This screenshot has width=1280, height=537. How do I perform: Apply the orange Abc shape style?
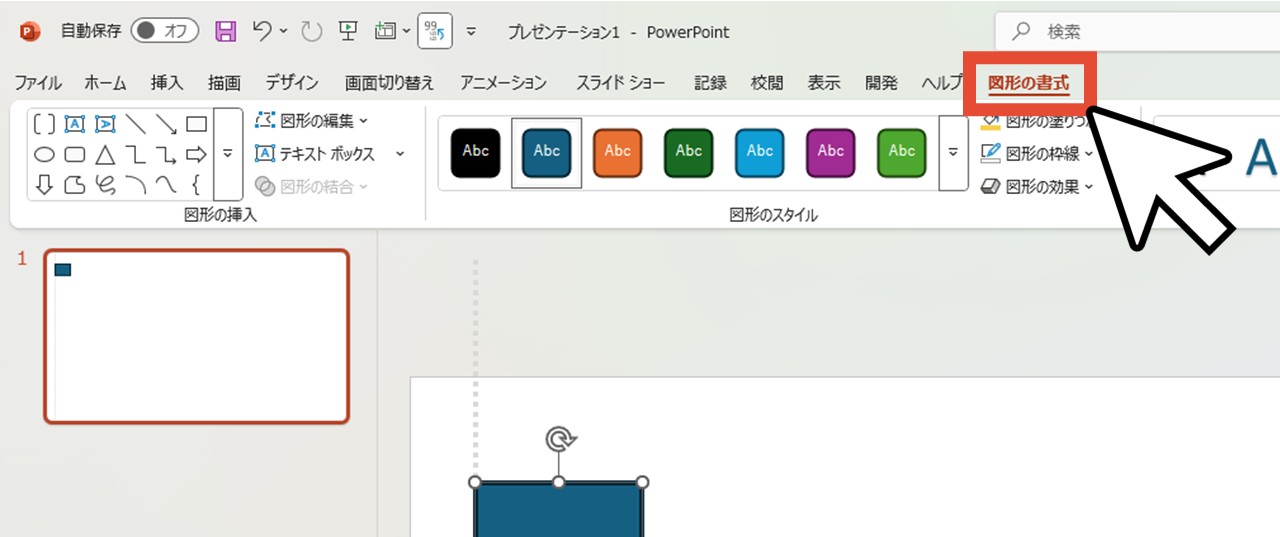pos(618,153)
